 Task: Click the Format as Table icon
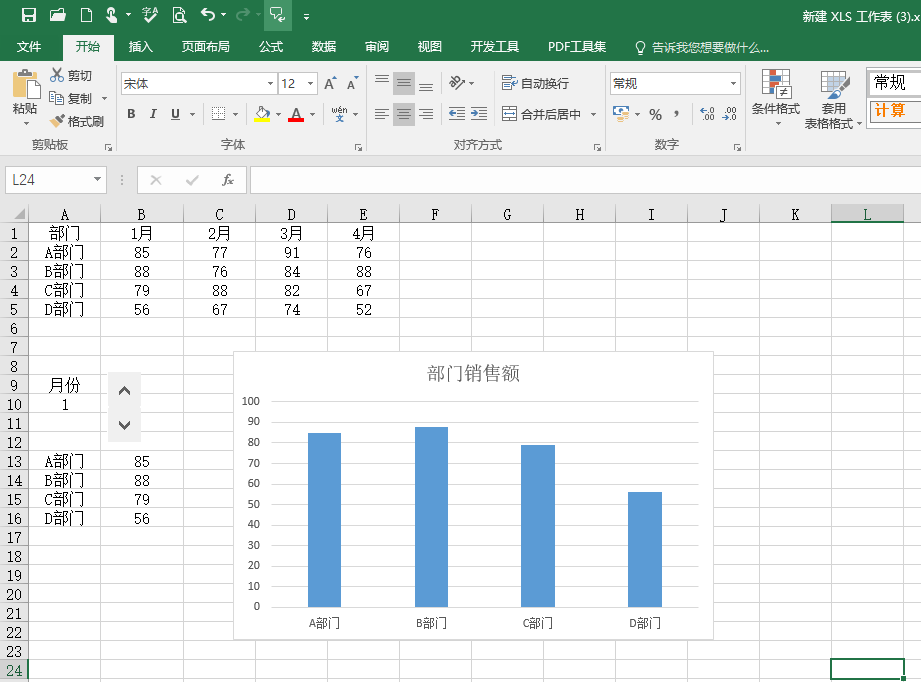835,85
